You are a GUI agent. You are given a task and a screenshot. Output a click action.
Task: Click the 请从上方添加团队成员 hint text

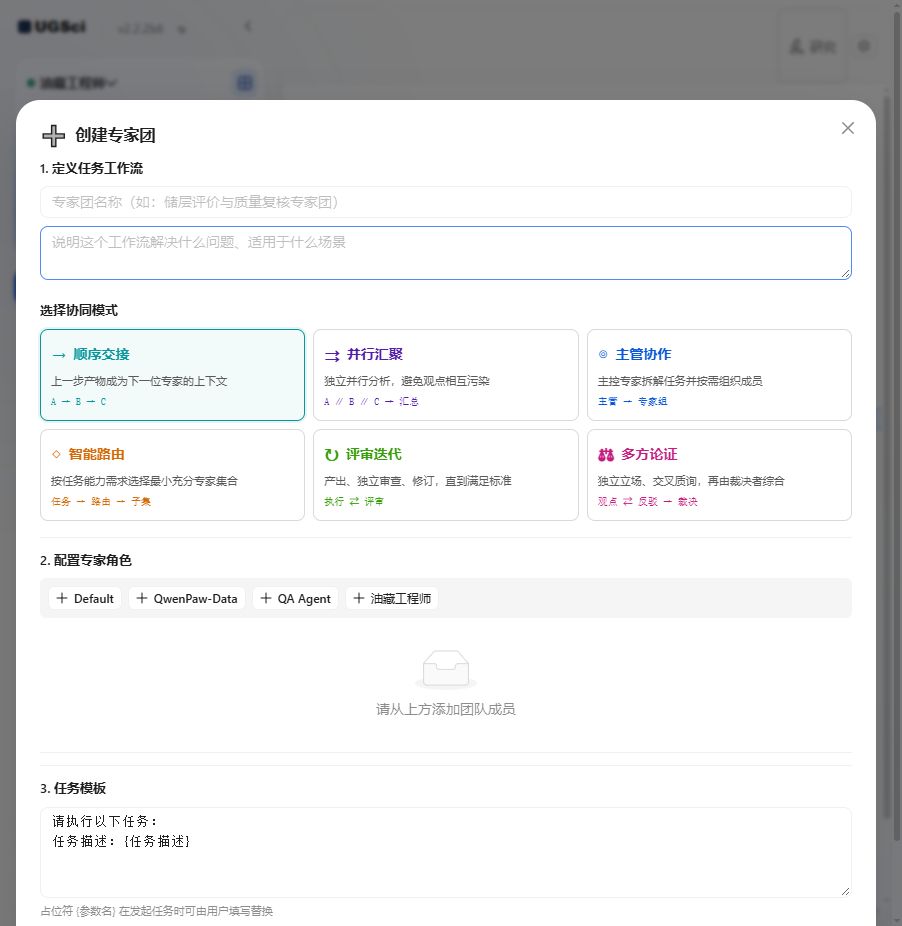click(x=445, y=709)
